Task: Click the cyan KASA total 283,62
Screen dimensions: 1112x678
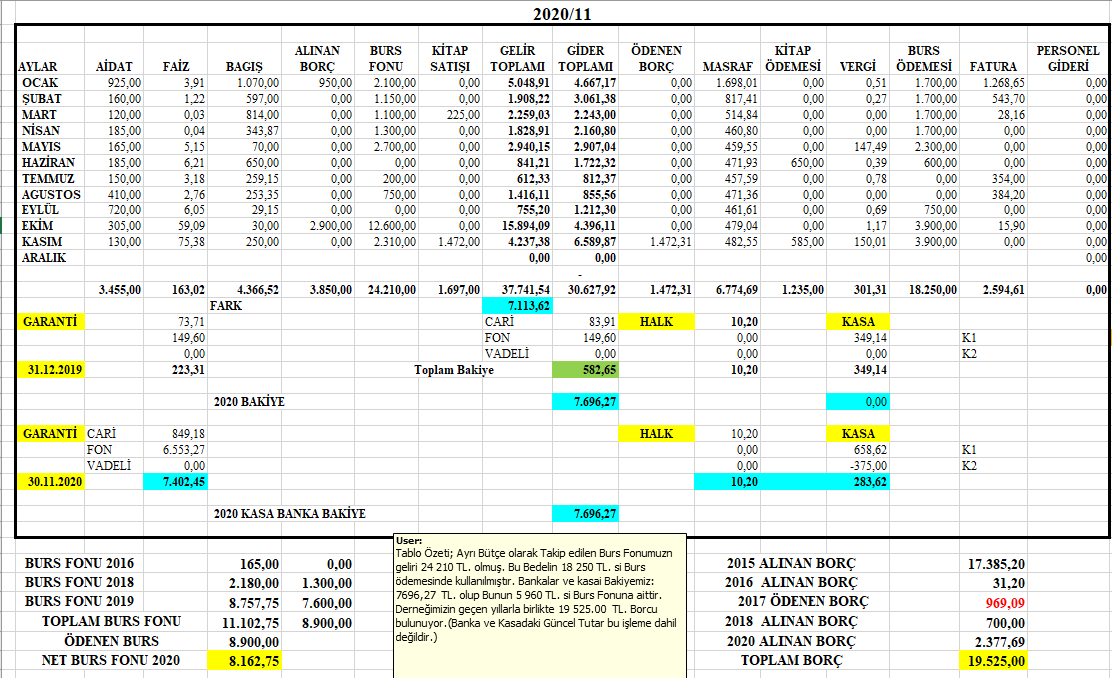Action: point(858,482)
